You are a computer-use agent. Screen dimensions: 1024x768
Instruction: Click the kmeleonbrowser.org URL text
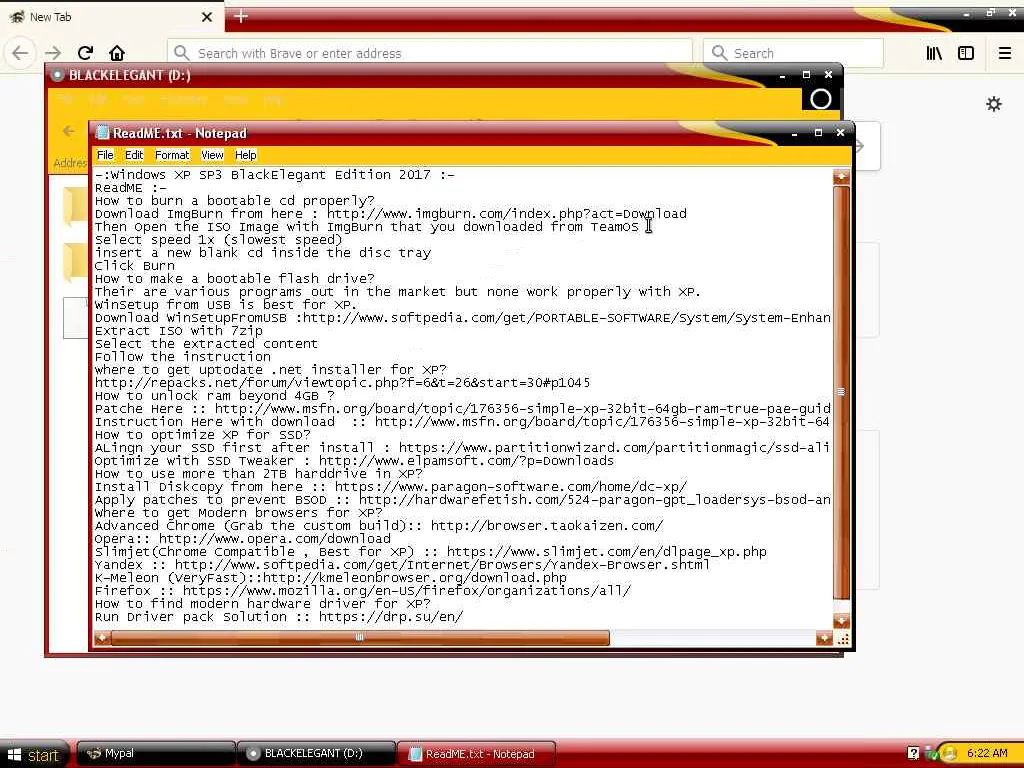tap(415, 578)
